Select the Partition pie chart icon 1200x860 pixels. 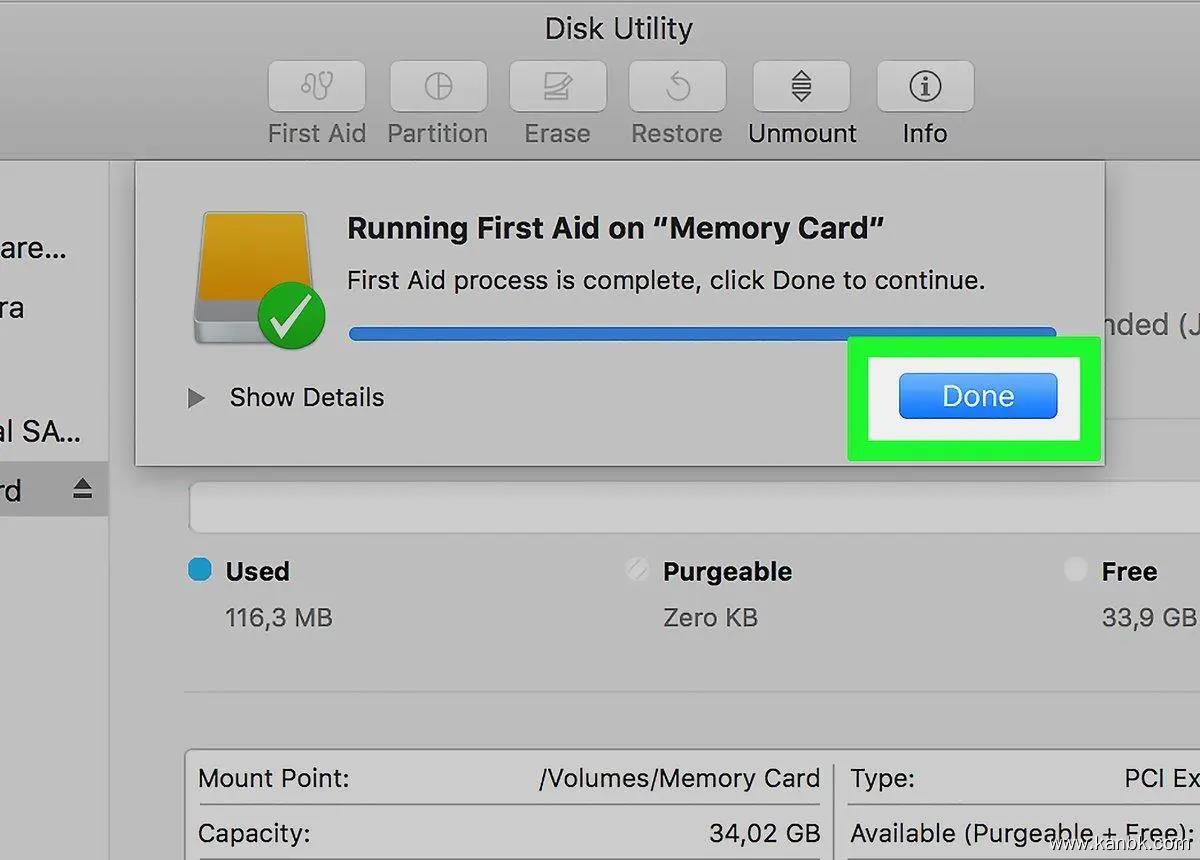click(438, 87)
